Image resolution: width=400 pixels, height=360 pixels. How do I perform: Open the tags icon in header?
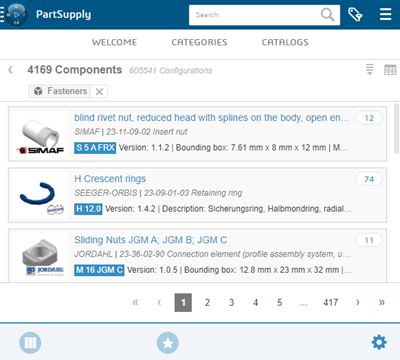pyautogui.click(x=355, y=15)
